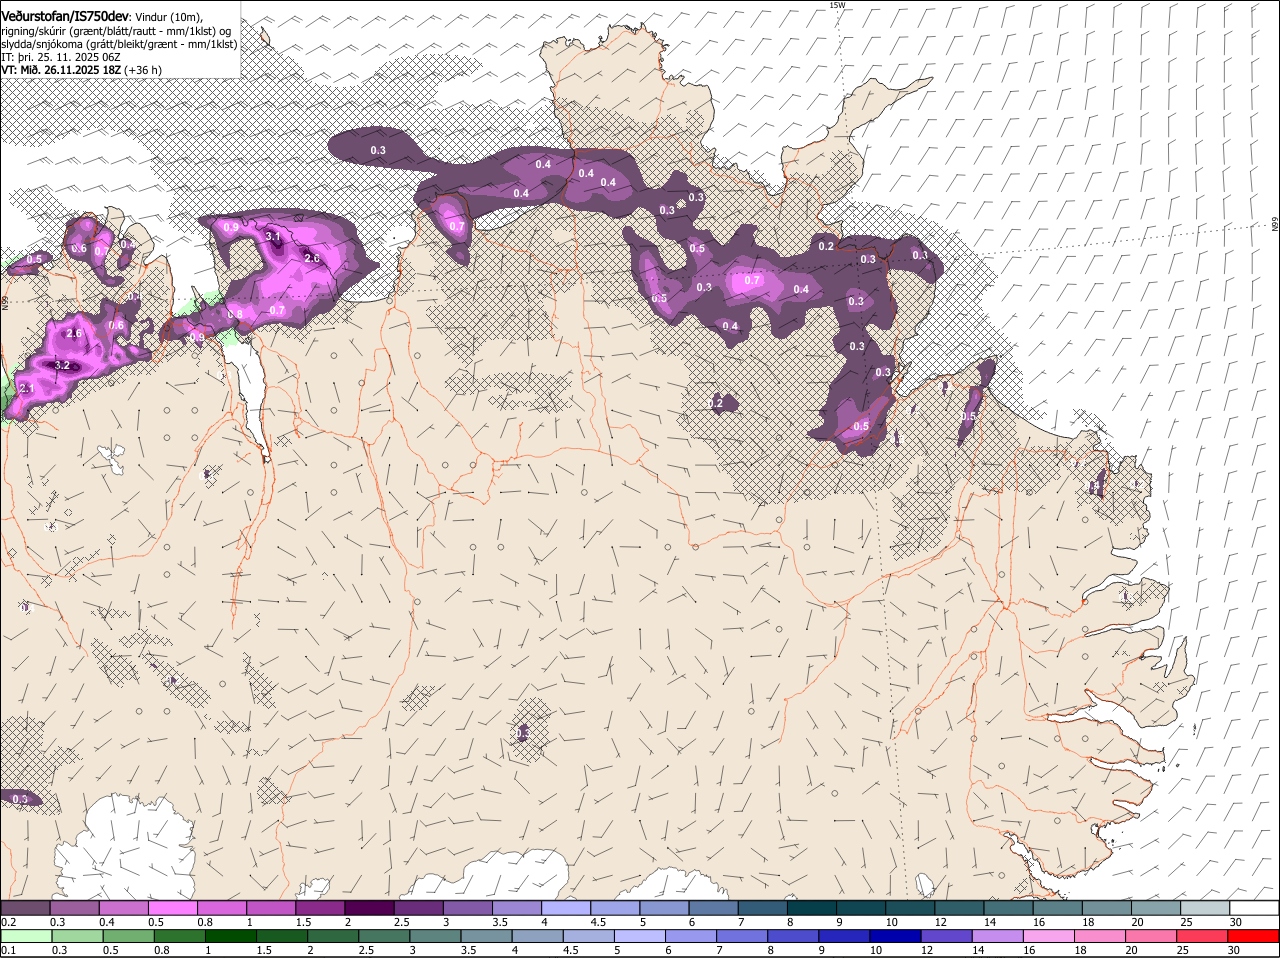Pick the red rain swatch at 30
The width and height of the screenshot is (1280, 958).
(1254, 936)
